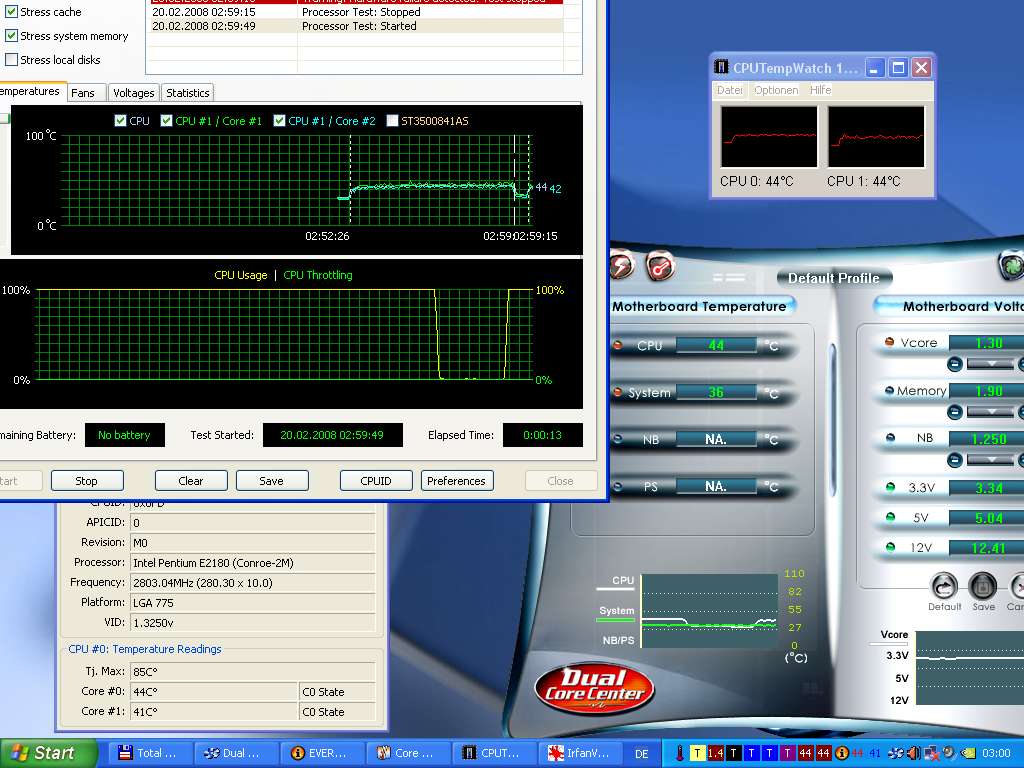Switch to the Statistics tab
Image resolution: width=1024 pixels, height=768 pixels.
tap(187, 93)
